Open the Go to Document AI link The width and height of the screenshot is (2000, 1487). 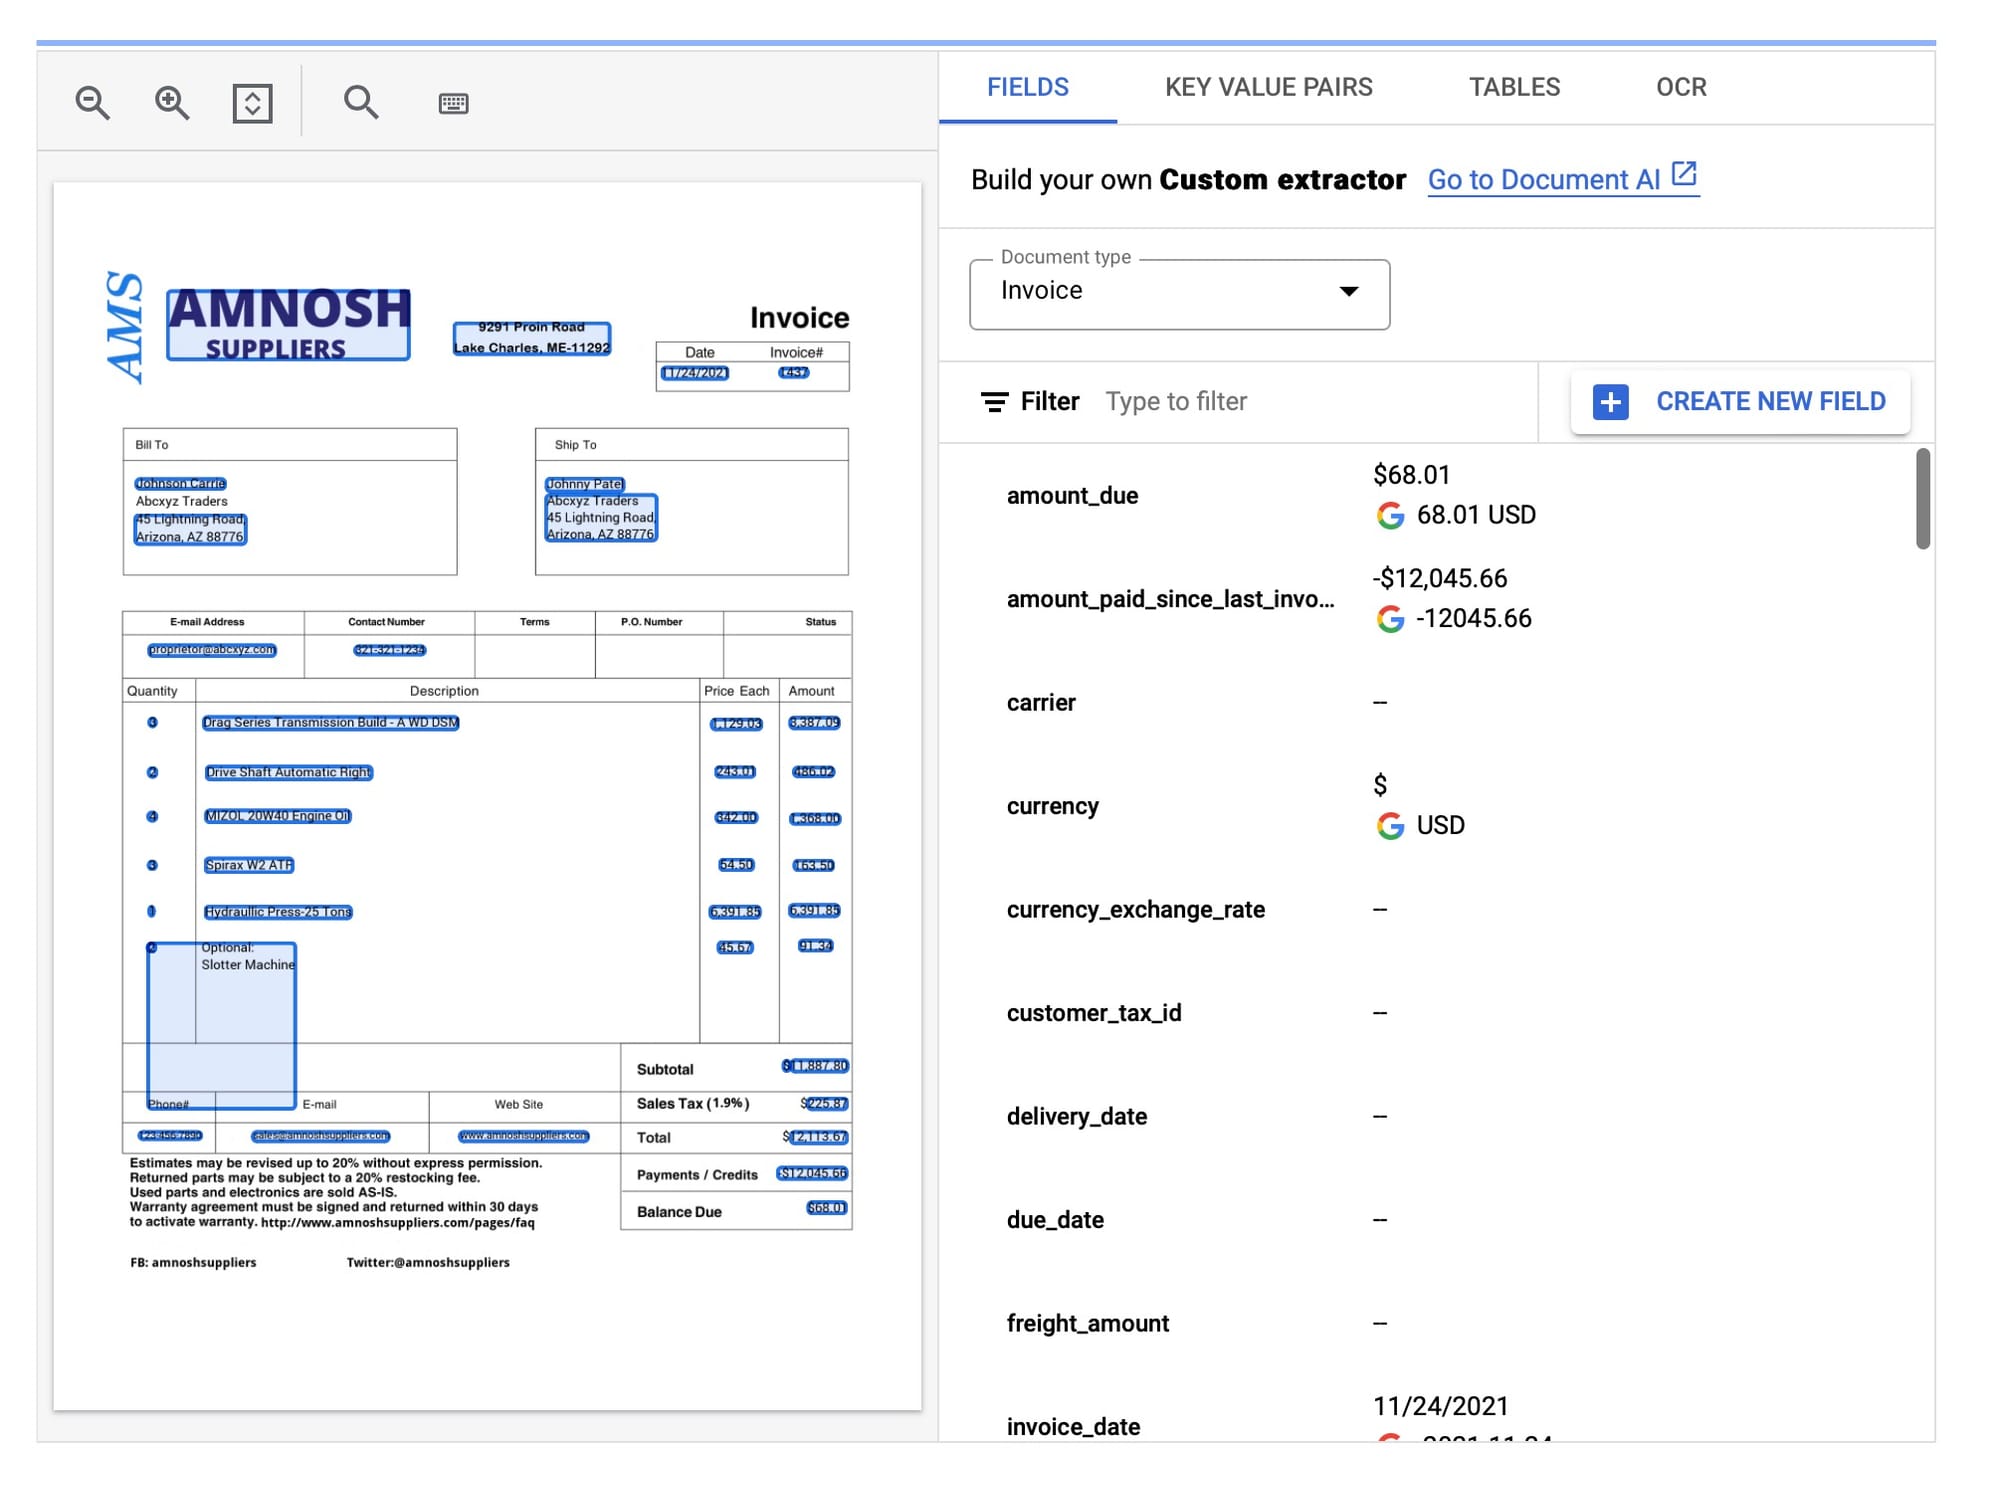tap(1543, 180)
